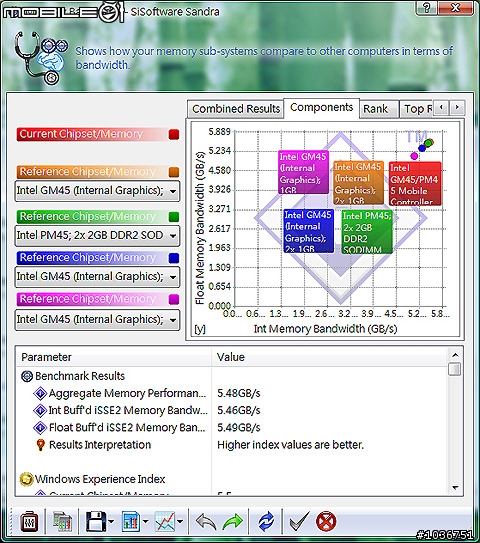Open the magenta reference chipset dropdown
This screenshot has height=543, width=480.
pyautogui.click(x=97, y=320)
